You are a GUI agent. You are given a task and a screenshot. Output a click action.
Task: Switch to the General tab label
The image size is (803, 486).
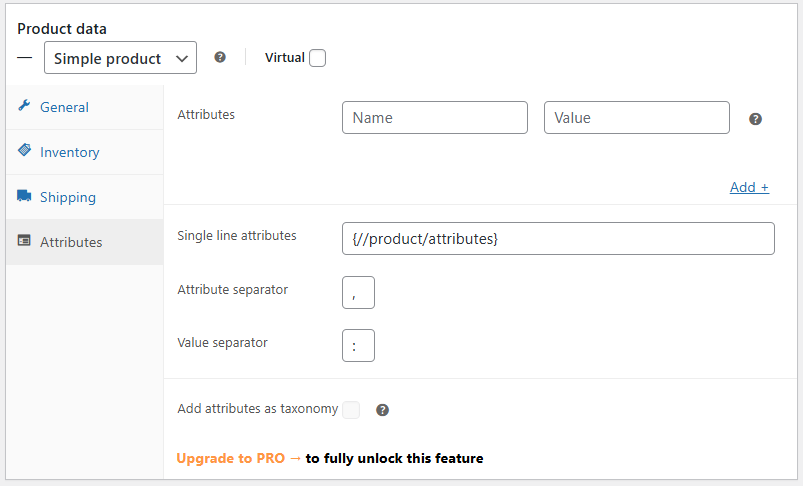64,107
